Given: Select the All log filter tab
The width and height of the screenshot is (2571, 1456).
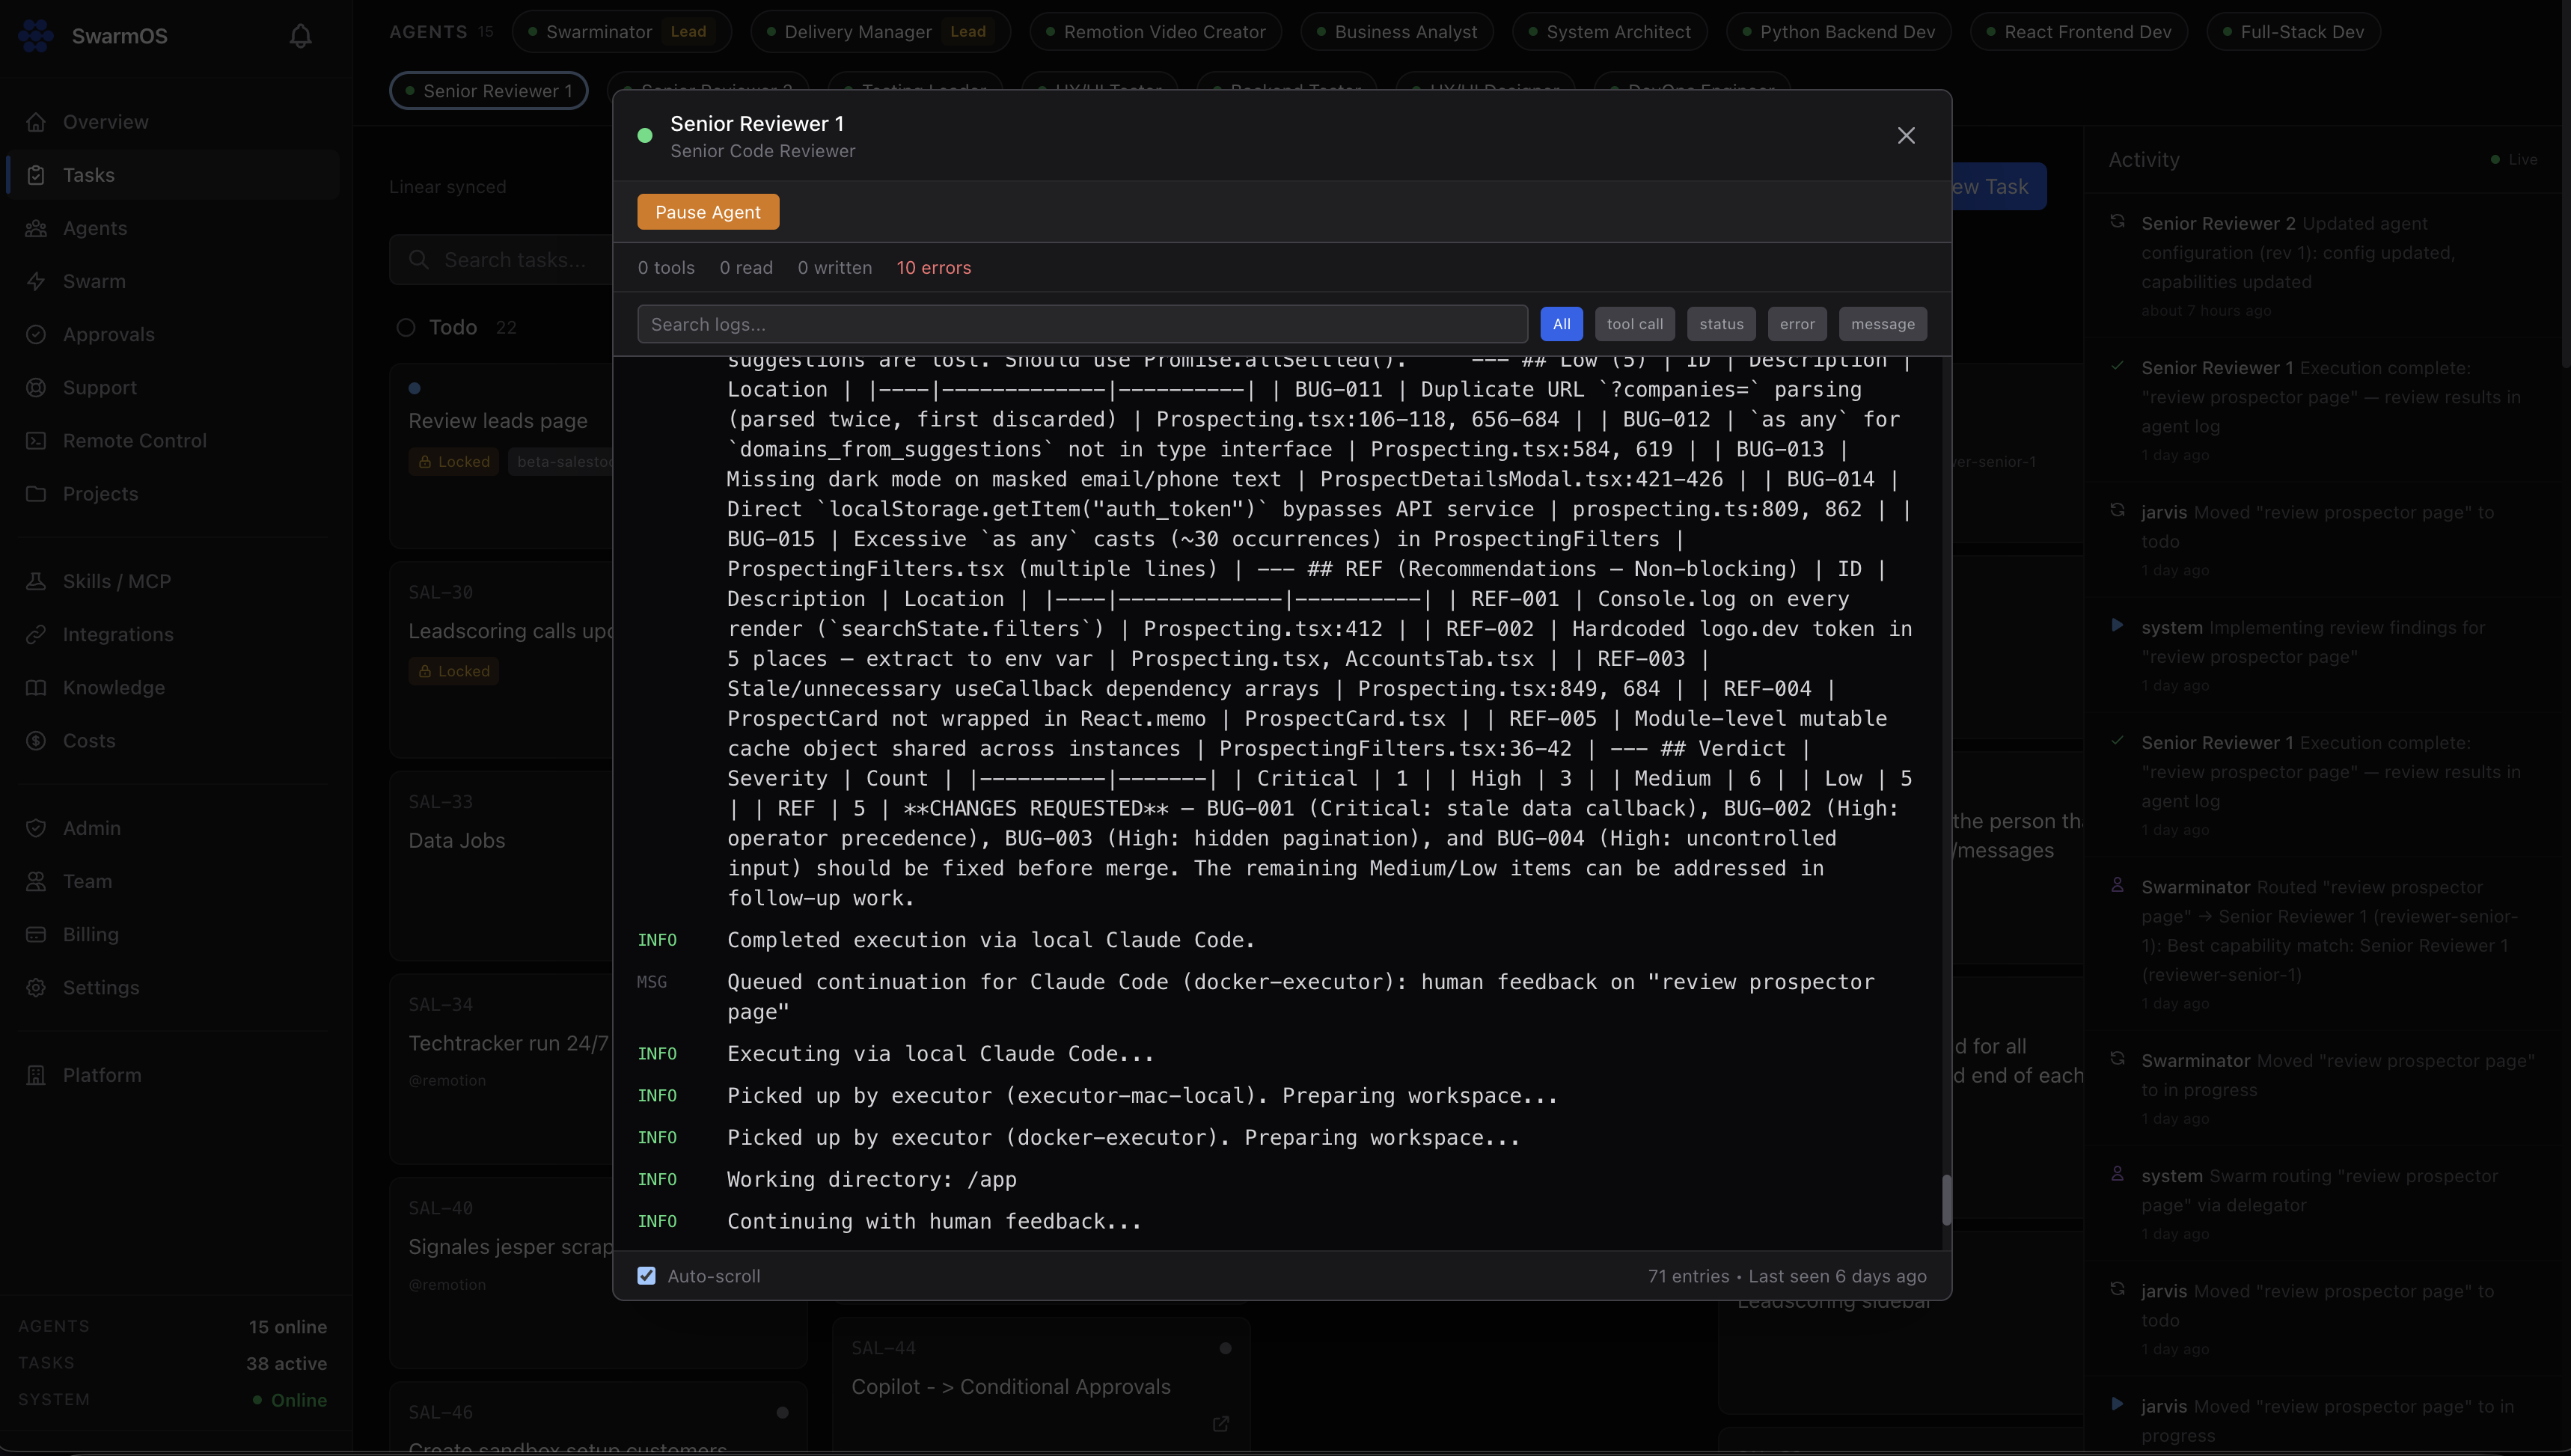Looking at the screenshot, I should pos(1562,323).
